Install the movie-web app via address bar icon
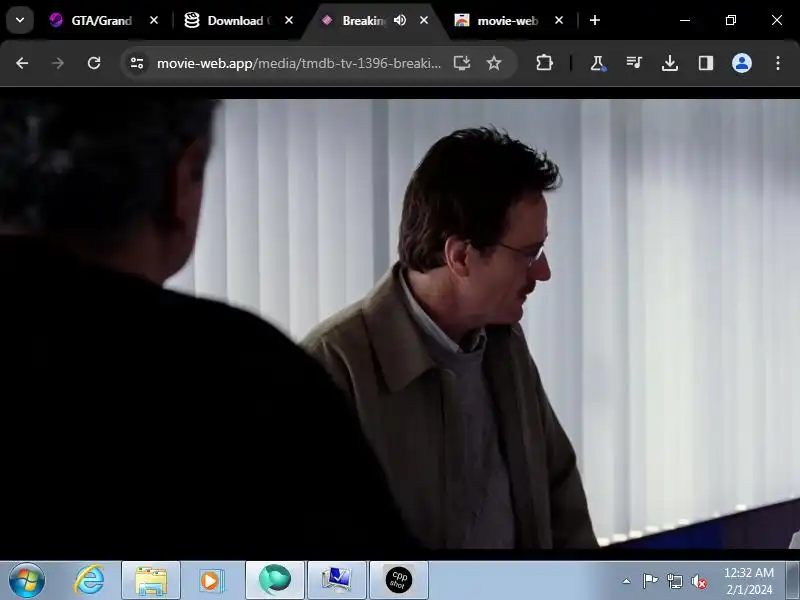This screenshot has height=600, width=800. coord(462,63)
